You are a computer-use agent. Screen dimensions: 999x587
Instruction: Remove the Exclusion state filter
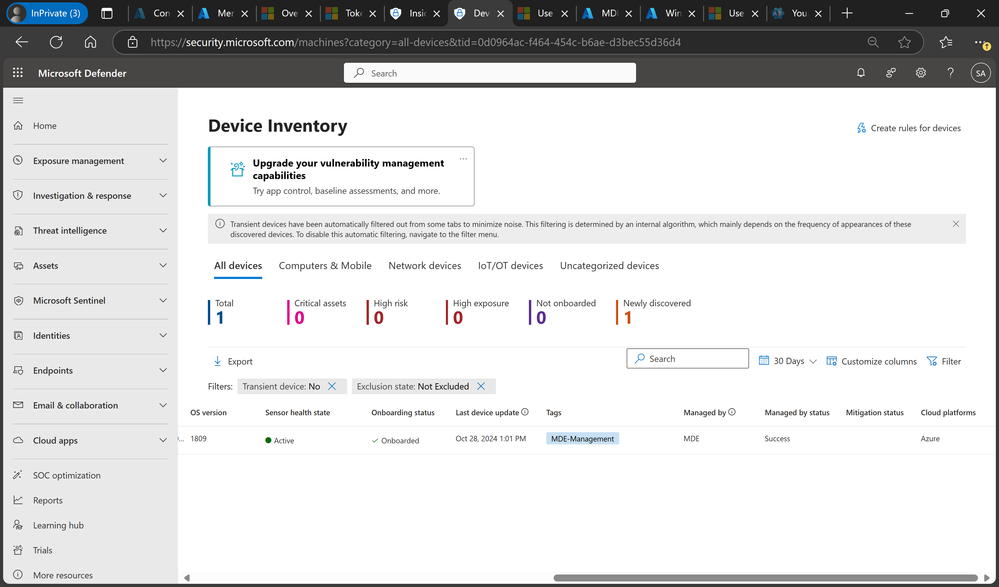481,386
